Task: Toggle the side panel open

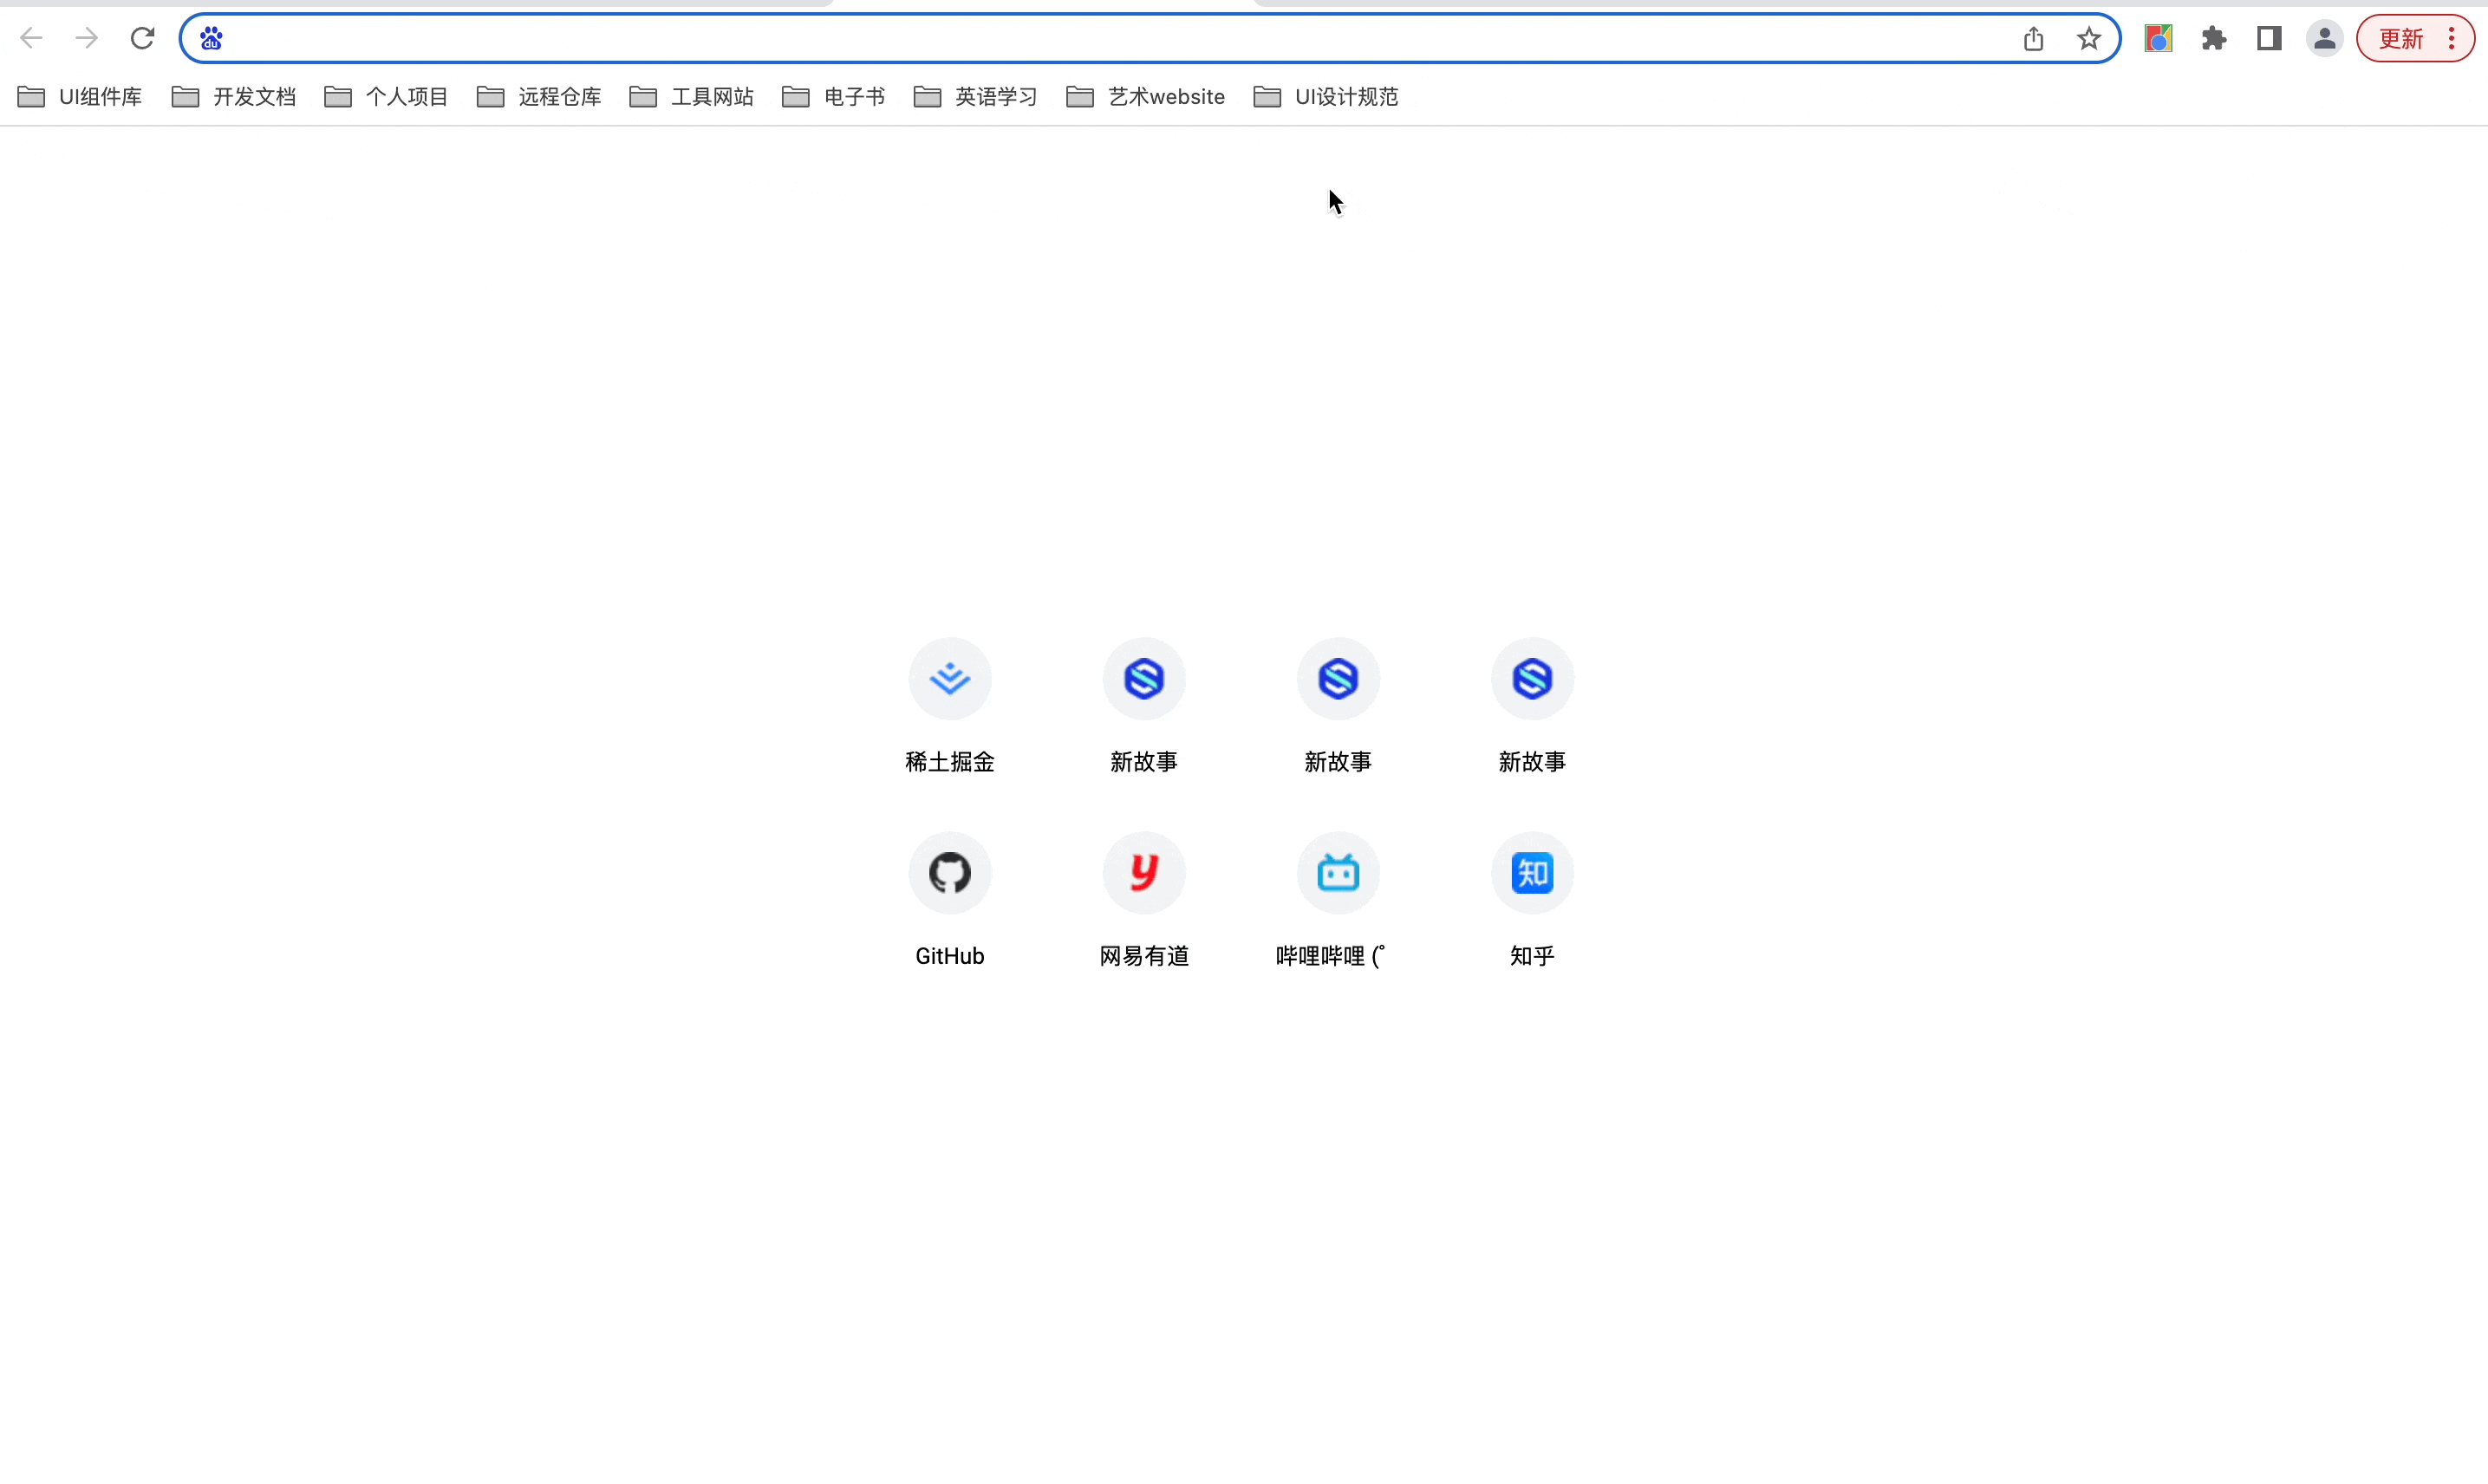Action: pos(2268,38)
